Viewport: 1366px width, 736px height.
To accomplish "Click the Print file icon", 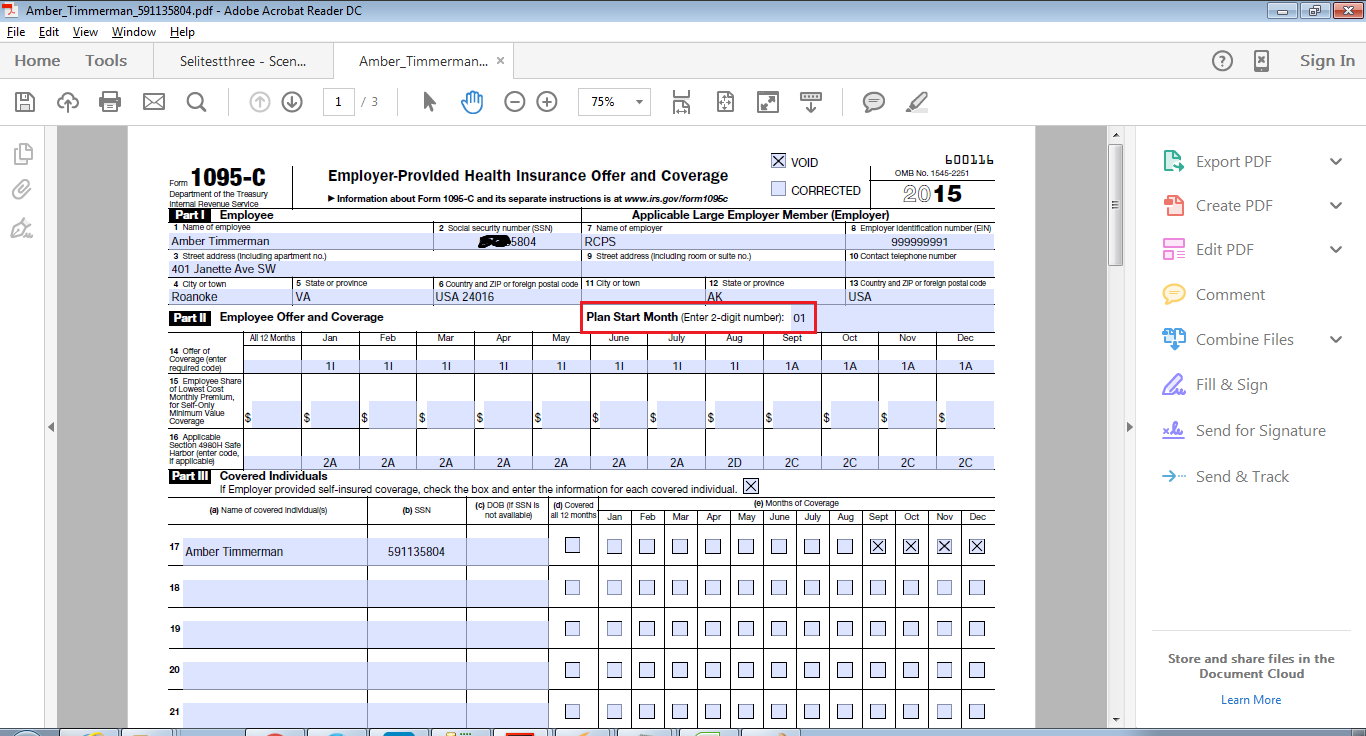I will [x=110, y=102].
